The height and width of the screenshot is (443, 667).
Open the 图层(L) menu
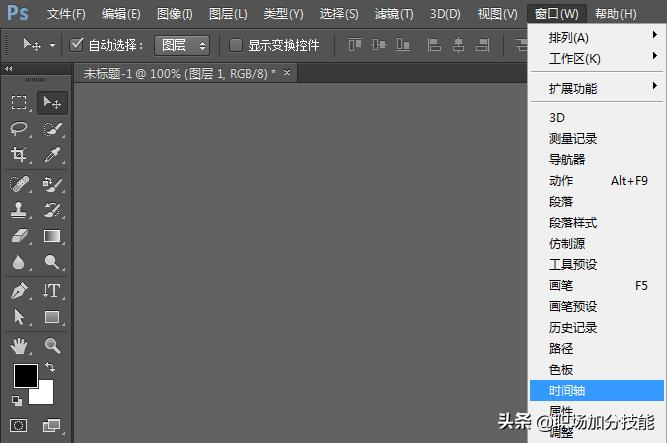tap(228, 14)
